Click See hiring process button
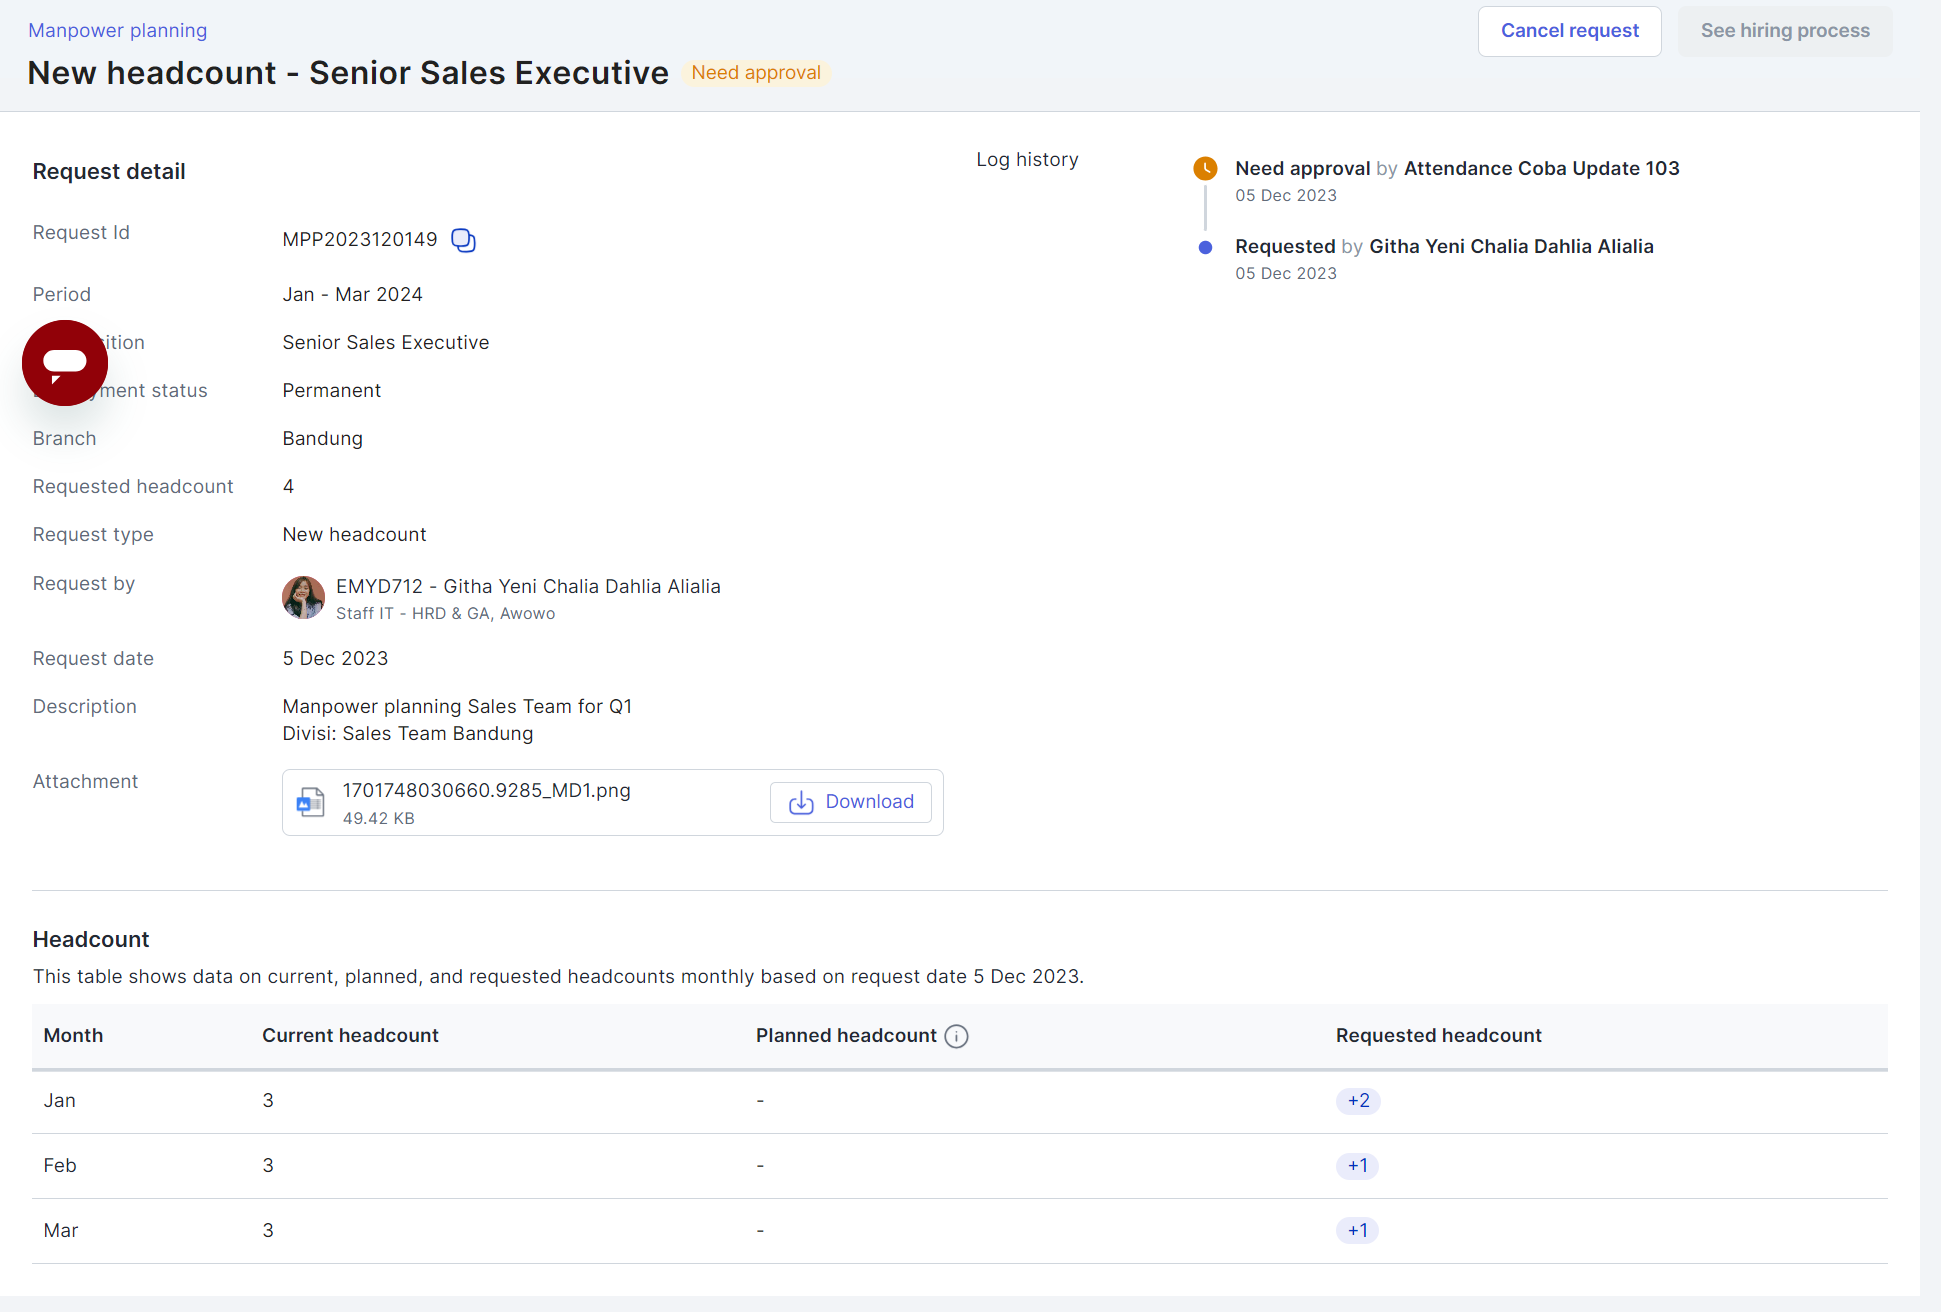The width and height of the screenshot is (1941, 1312). (1784, 31)
